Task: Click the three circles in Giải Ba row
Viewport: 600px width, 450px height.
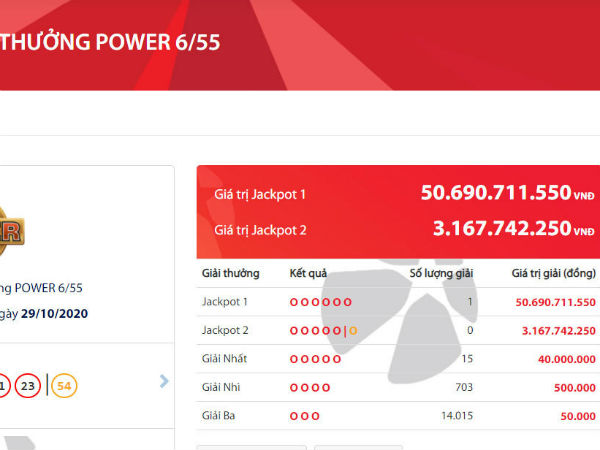Action: [x=305, y=415]
